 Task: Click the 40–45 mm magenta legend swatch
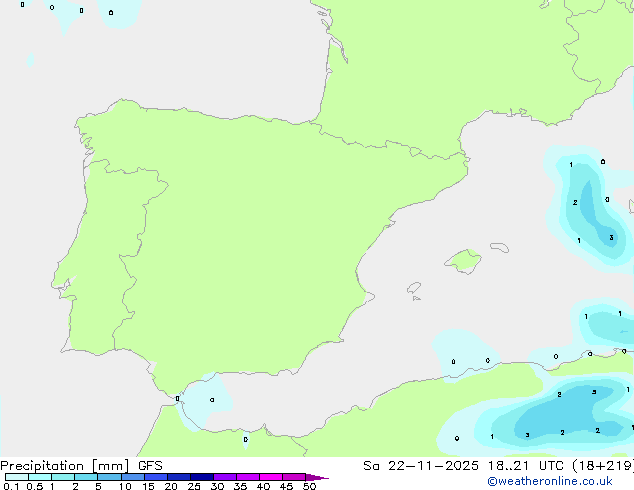(271, 477)
